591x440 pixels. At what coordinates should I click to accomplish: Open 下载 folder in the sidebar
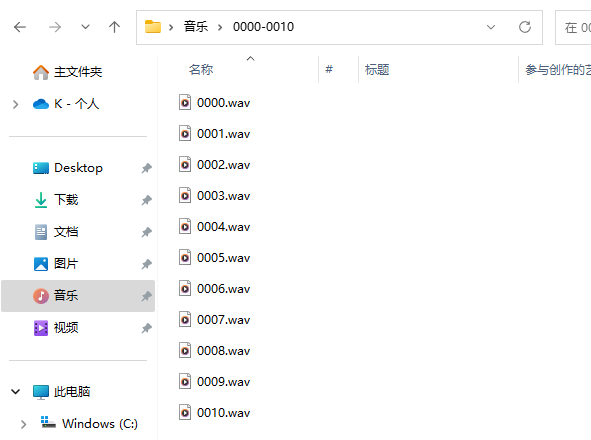point(66,199)
